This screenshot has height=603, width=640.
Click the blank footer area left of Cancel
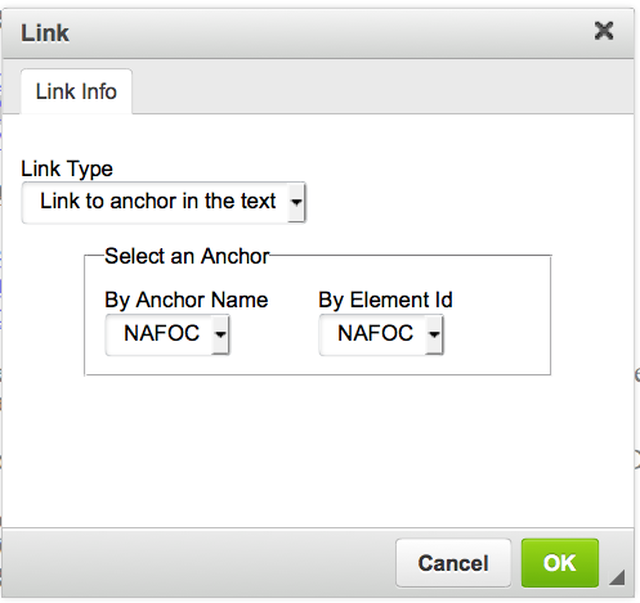pos(200,562)
